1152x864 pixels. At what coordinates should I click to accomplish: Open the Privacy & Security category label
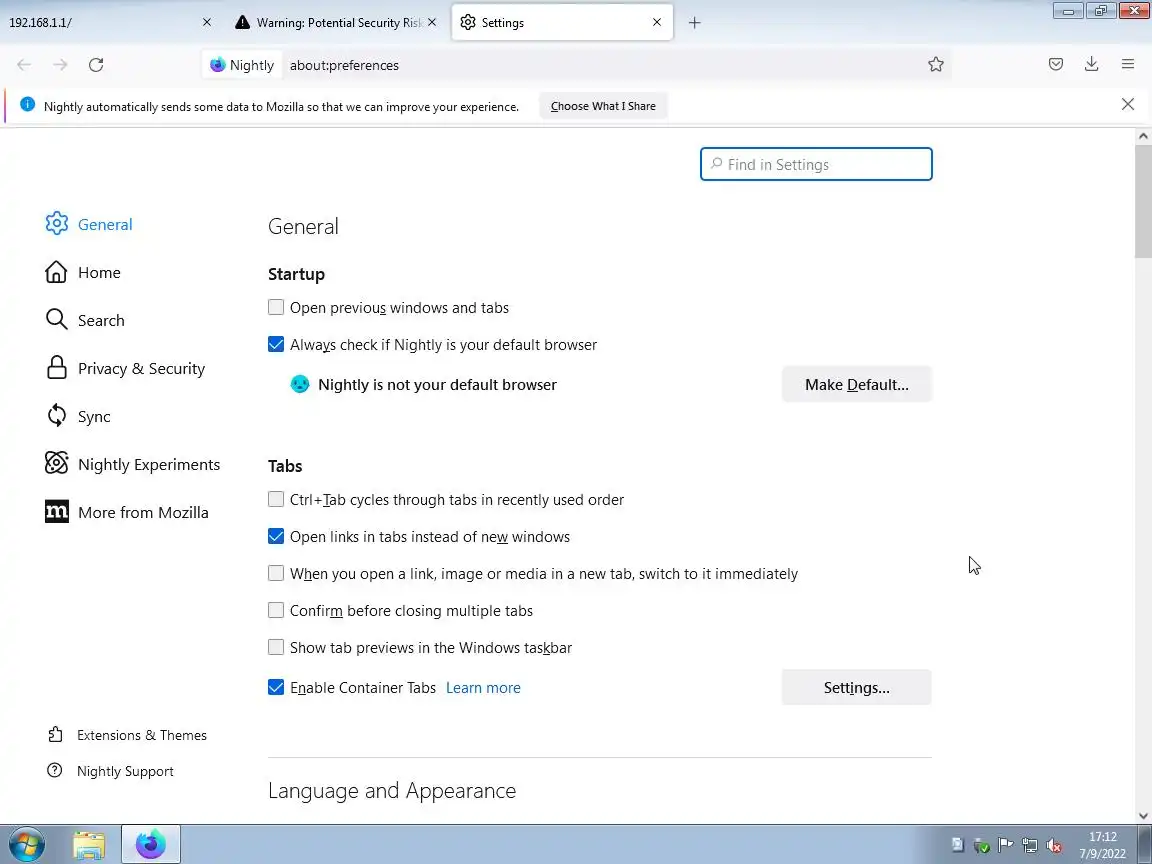pos(141,369)
